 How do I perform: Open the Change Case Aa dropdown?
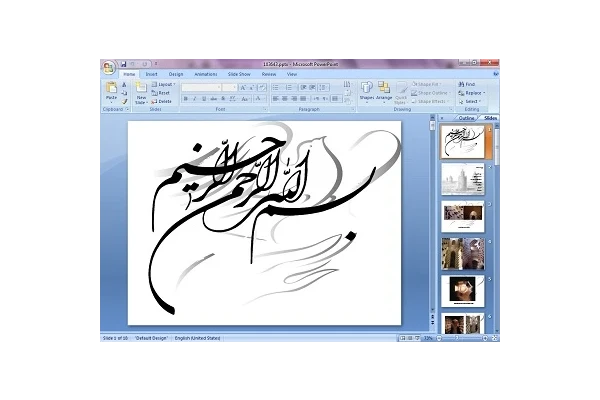tap(245, 99)
